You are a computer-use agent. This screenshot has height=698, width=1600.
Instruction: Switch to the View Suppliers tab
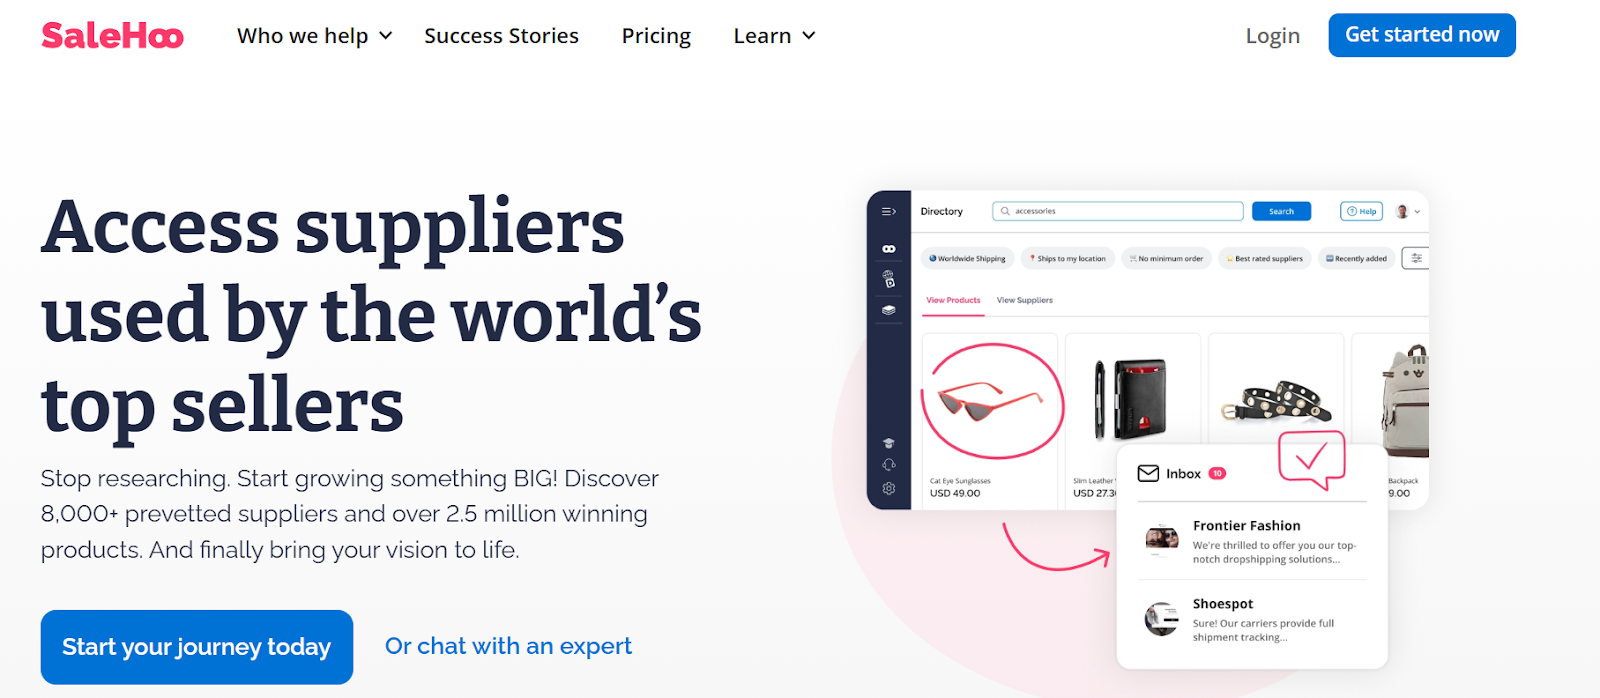point(1024,300)
